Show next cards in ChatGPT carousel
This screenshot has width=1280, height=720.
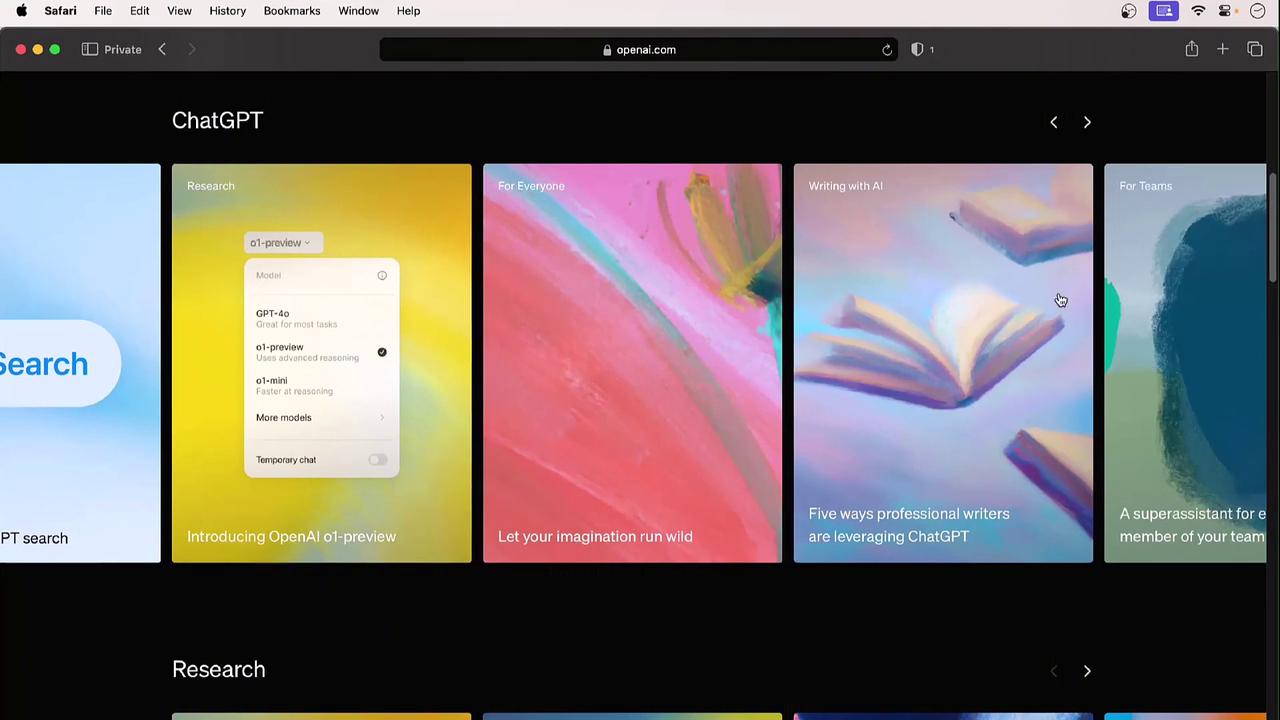pyautogui.click(x=1087, y=122)
